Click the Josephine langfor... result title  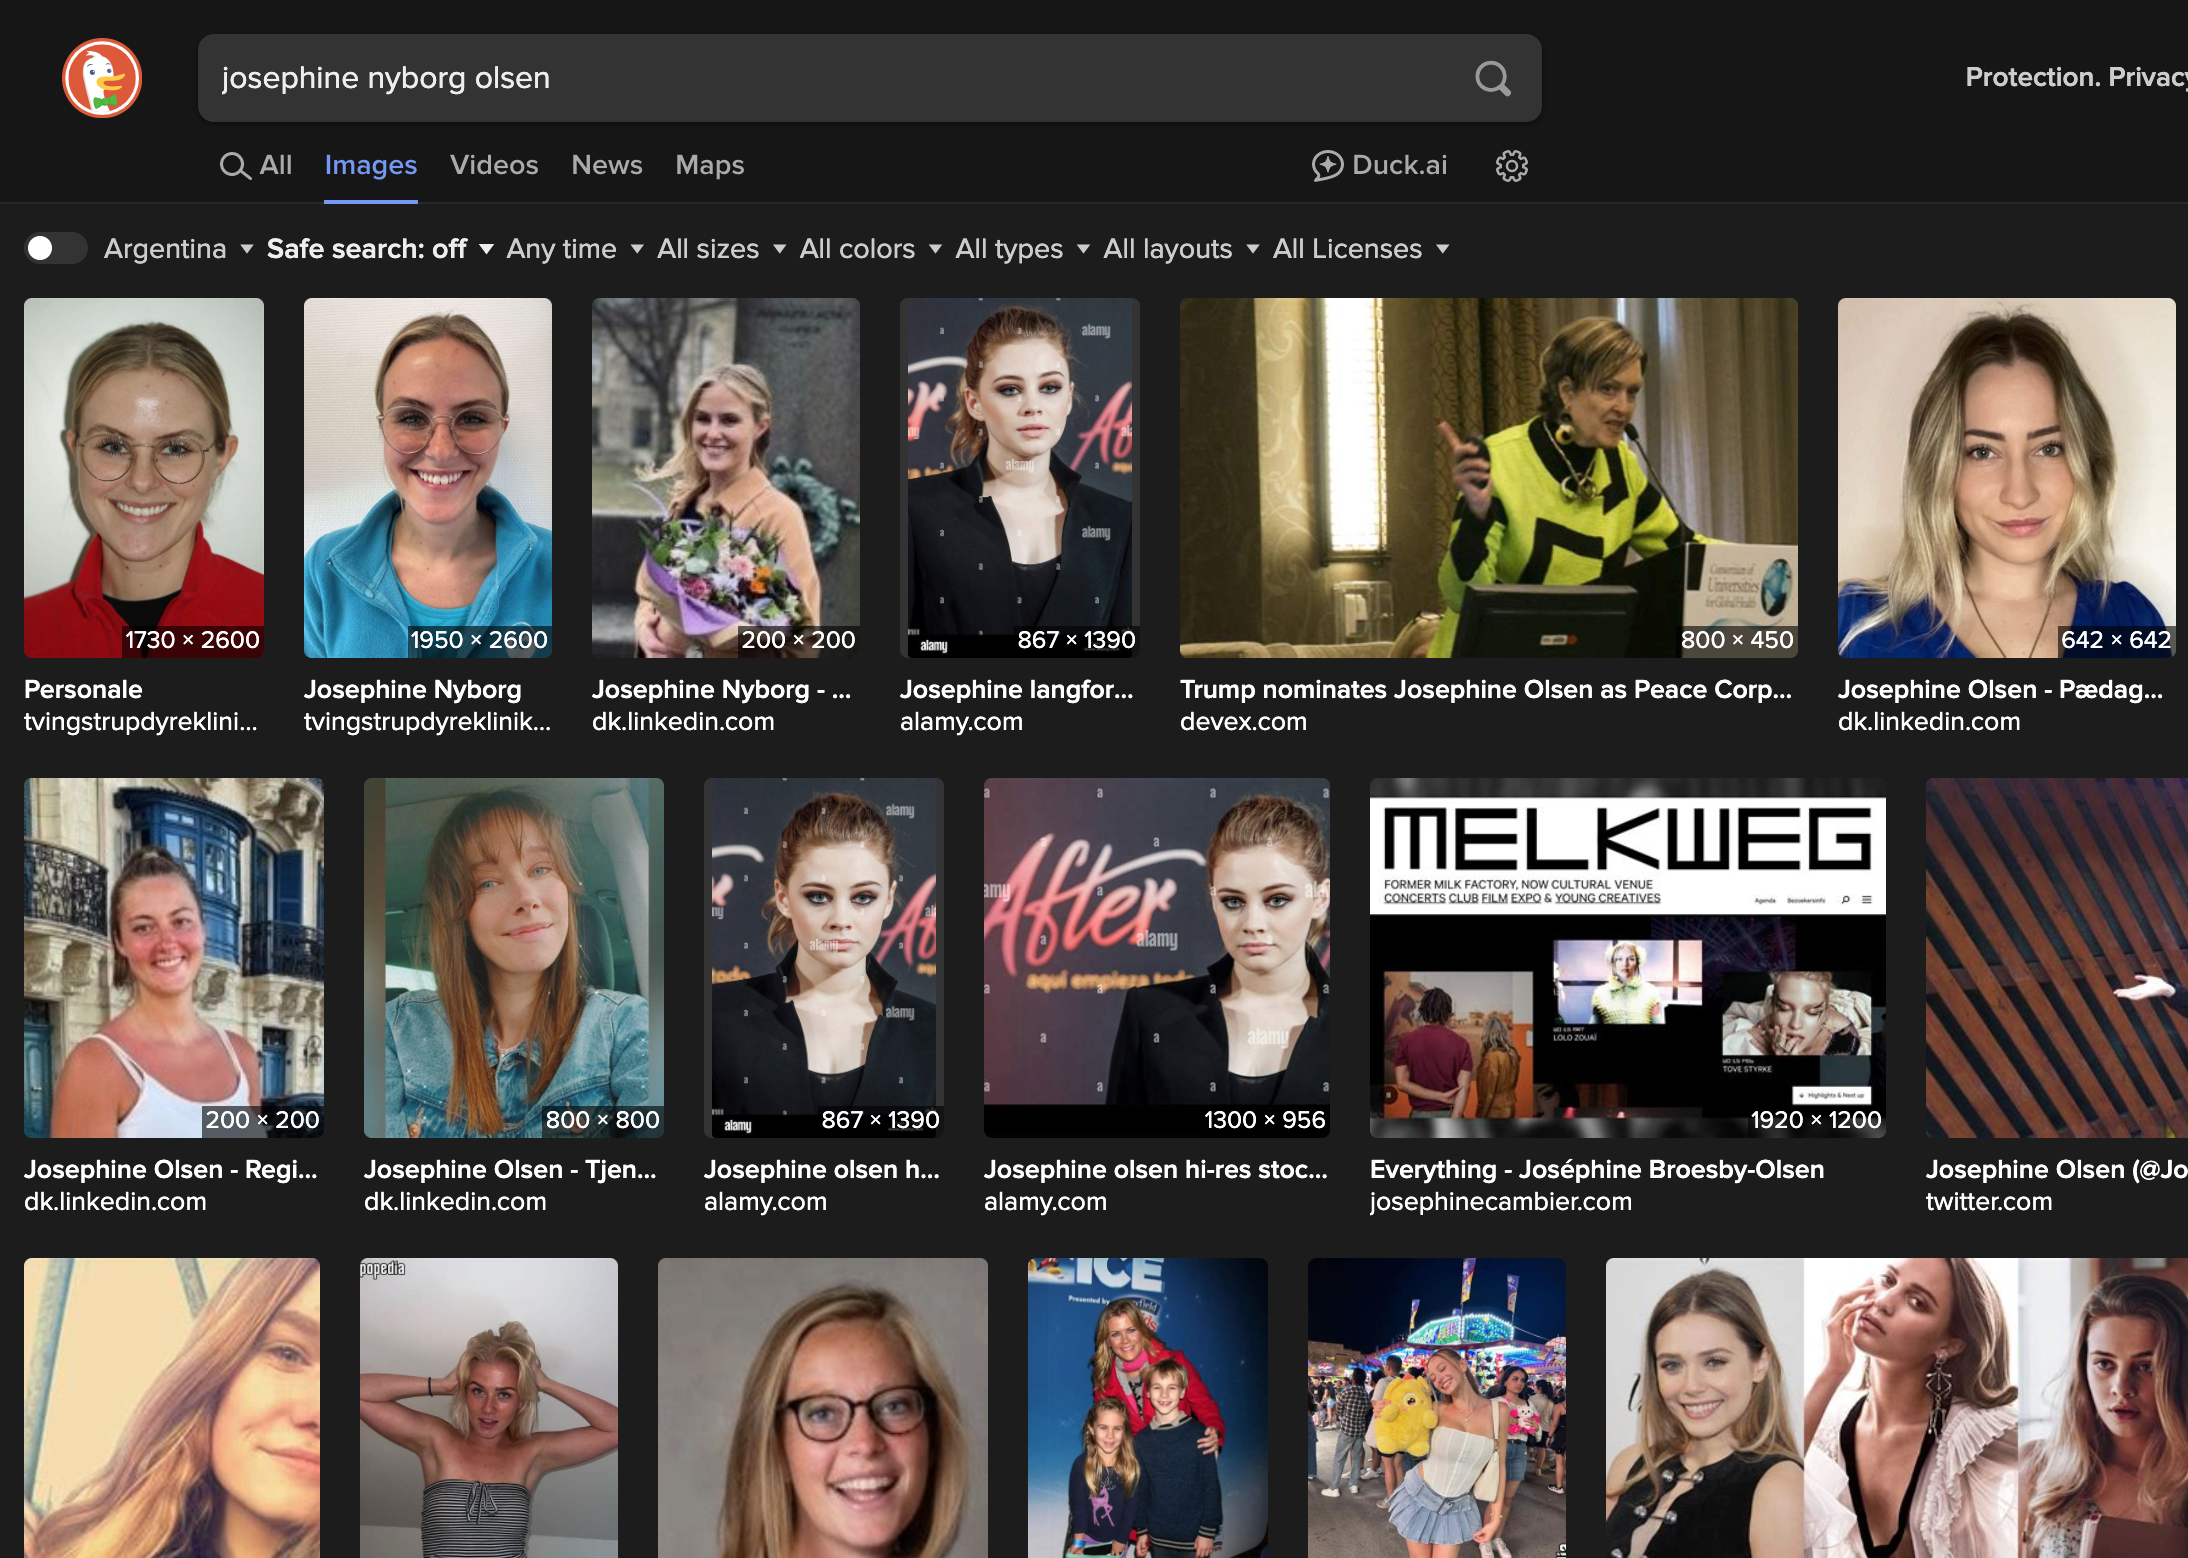click(x=1017, y=689)
